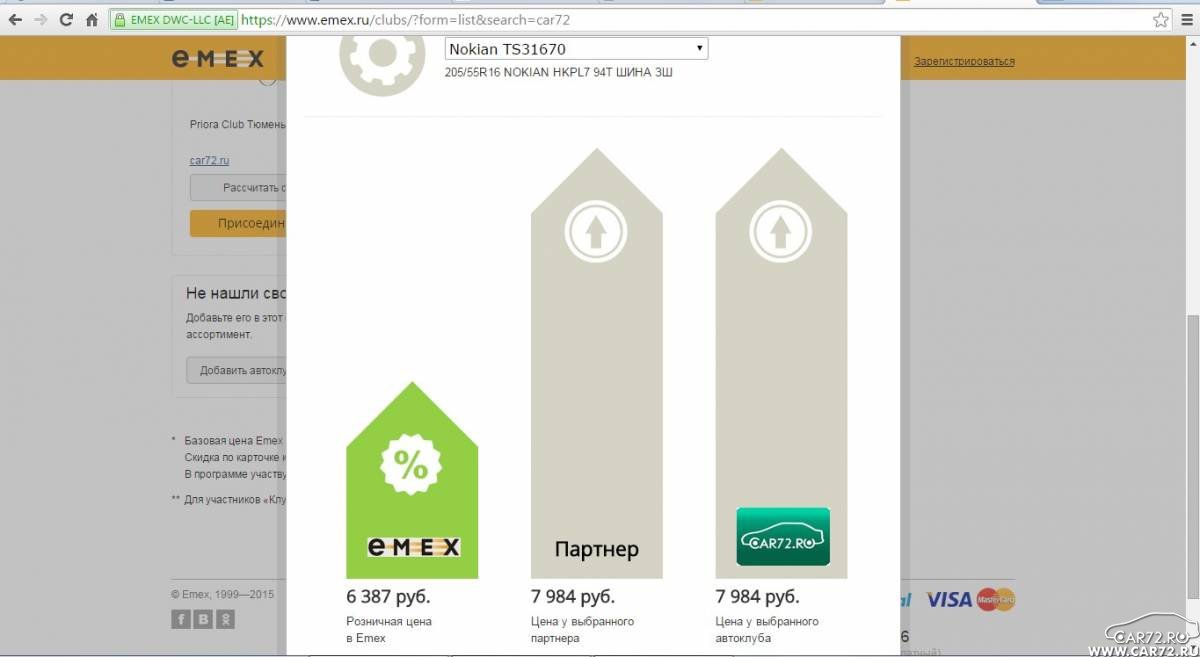The image size is (1200, 657).
Task: Bookmark this page with the star icon
Action: 1161,19
